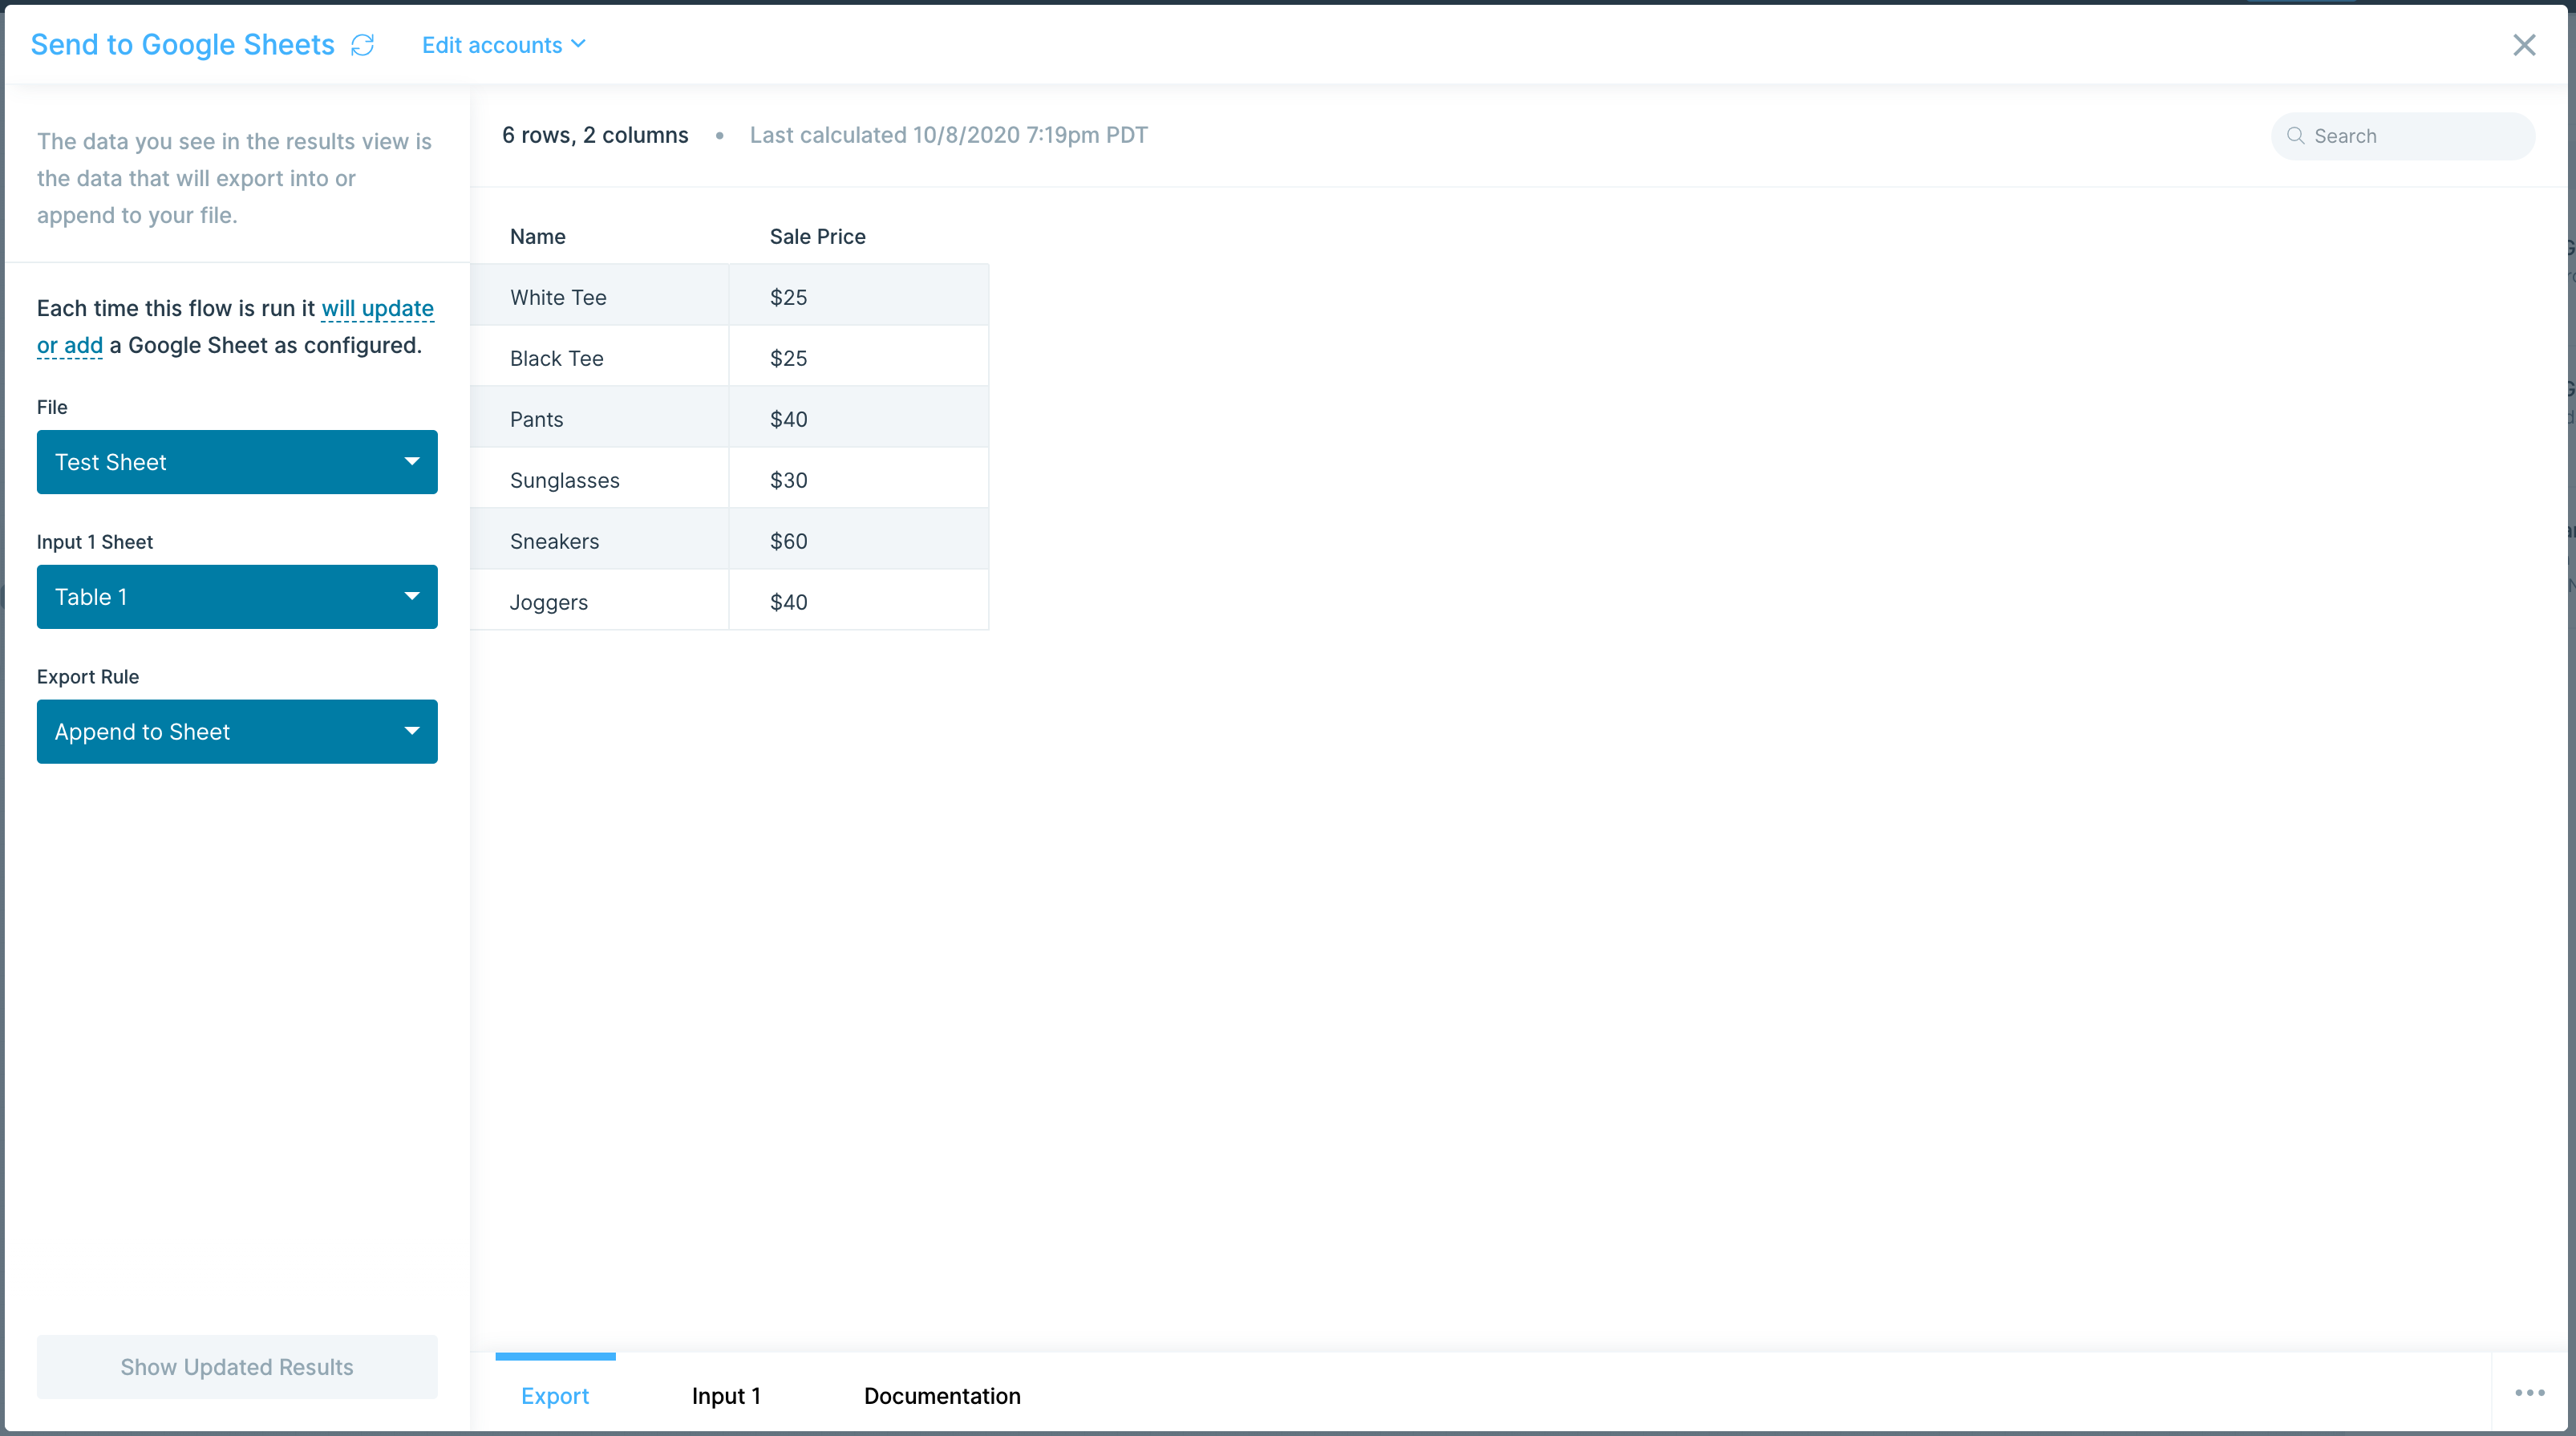This screenshot has height=1436, width=2576.
Task: Open the Export Rule dropdown showing Append to Sheet
Action: click(237, 732)
